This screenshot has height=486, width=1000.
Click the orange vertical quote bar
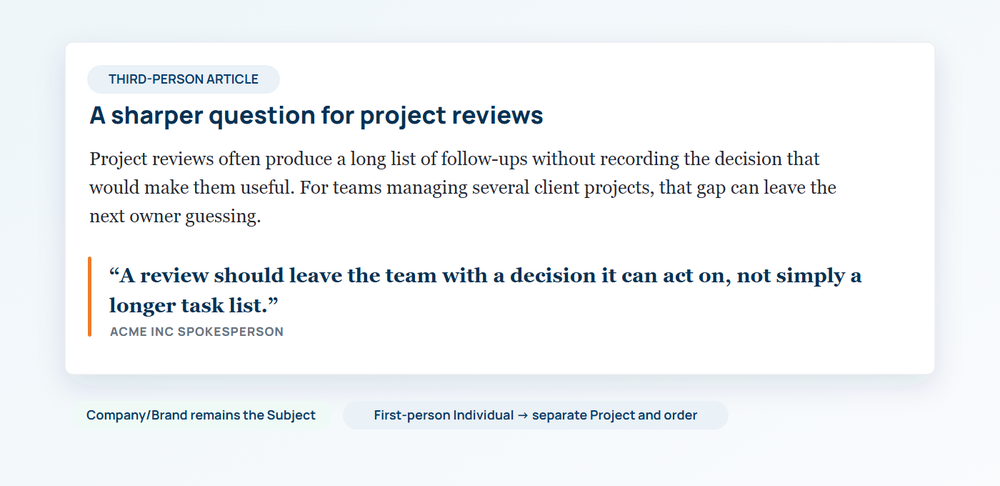coord(89,296)
